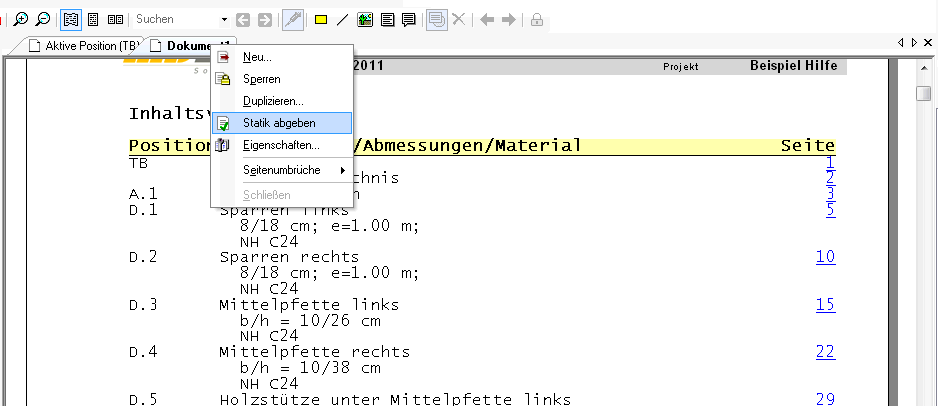Open the Suchen dropdown arrow
Viewport: 938px width, 406px height.
tap(224, 20)
